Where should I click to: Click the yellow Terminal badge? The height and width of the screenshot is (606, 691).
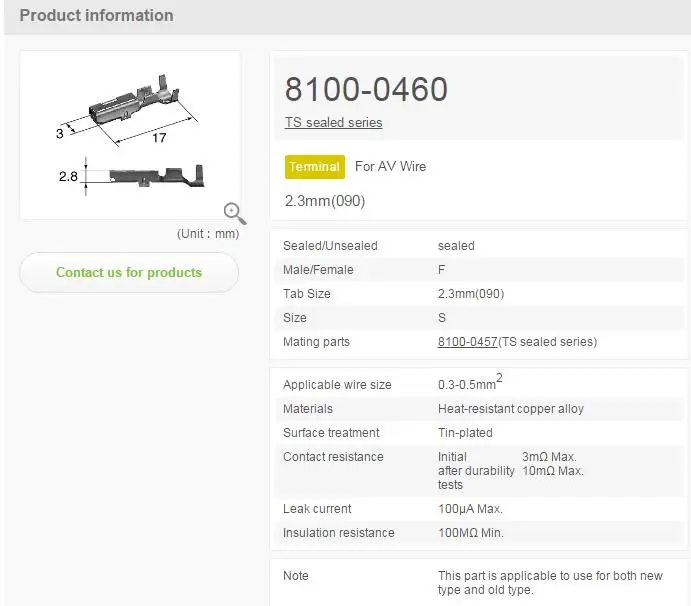tap(314, 167)
